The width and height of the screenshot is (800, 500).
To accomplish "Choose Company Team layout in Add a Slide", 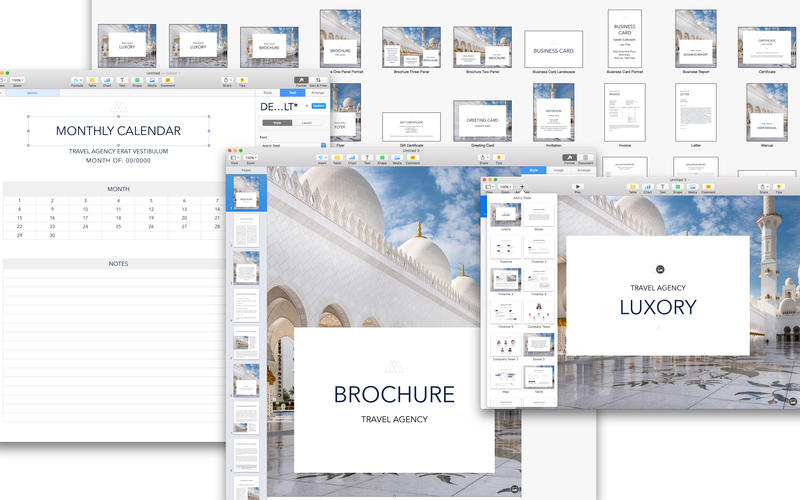I will [x=539, y=312].
